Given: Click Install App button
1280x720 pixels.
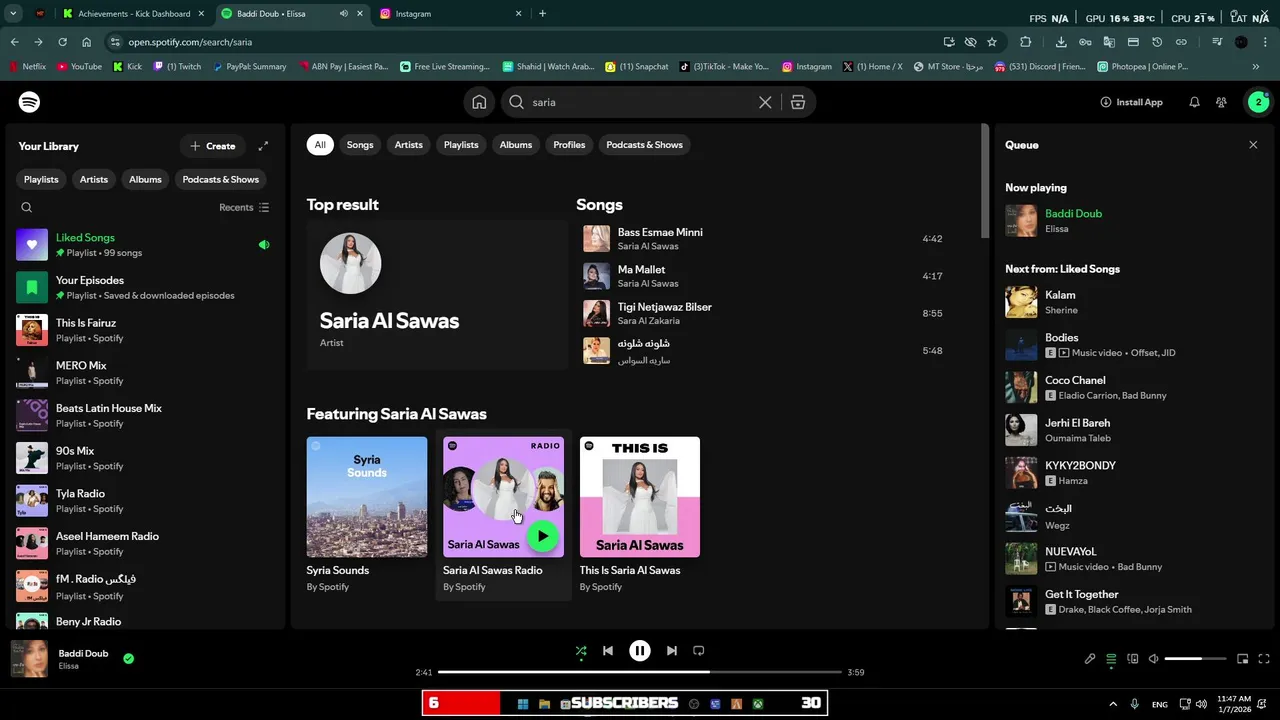Looking at the screenshot, I should (1131, 102).
